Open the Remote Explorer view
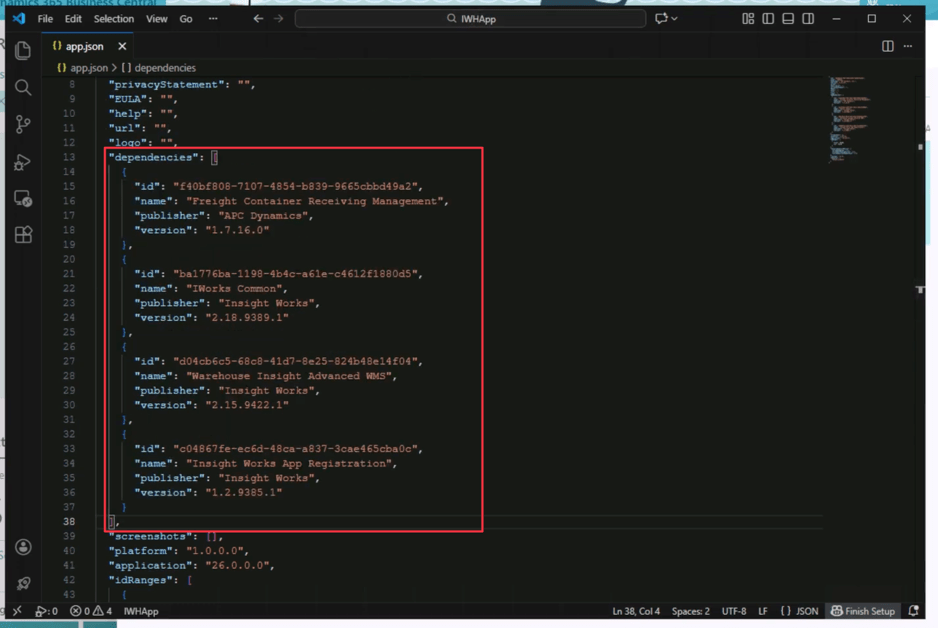The image size is (938, 628). (23, 199)
